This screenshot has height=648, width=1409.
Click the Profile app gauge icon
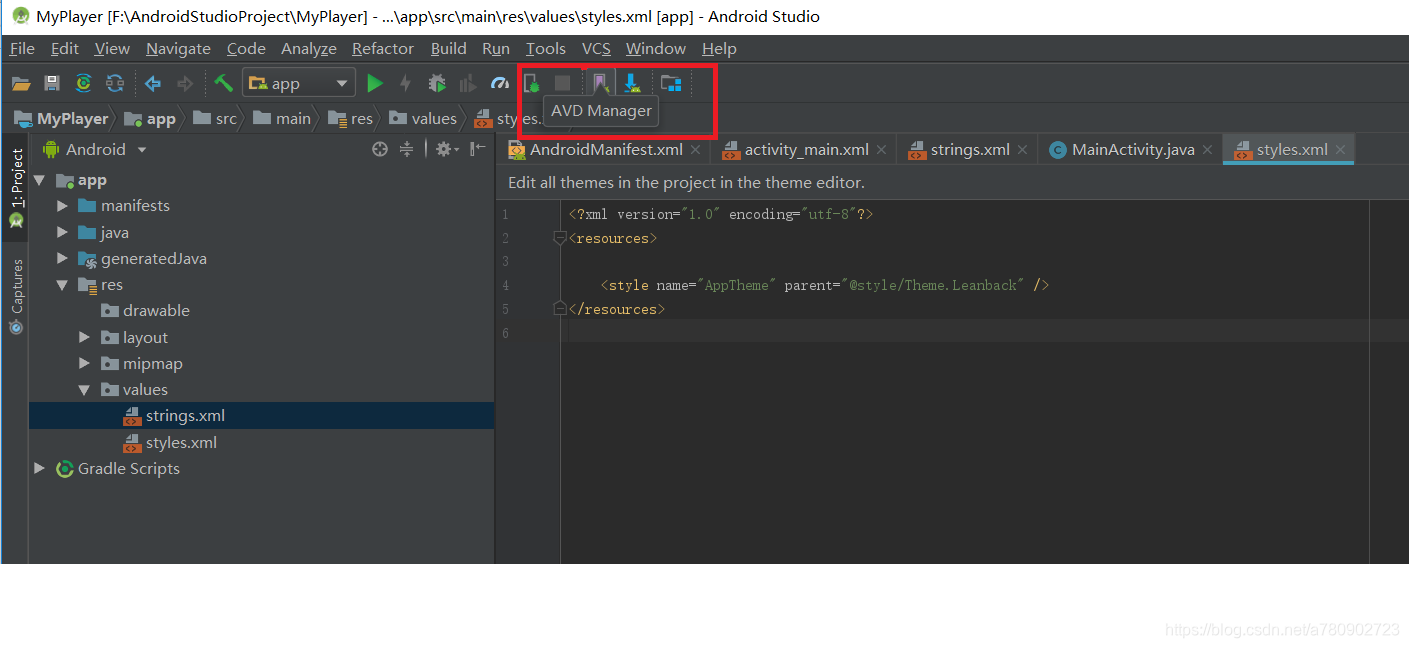500,84
